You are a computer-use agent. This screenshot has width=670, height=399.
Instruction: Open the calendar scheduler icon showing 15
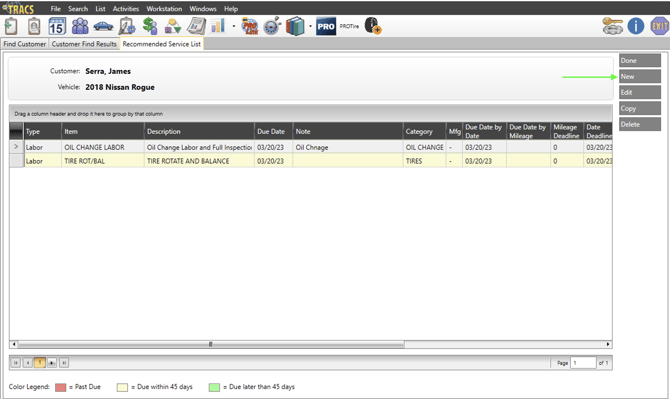point(57,26)
